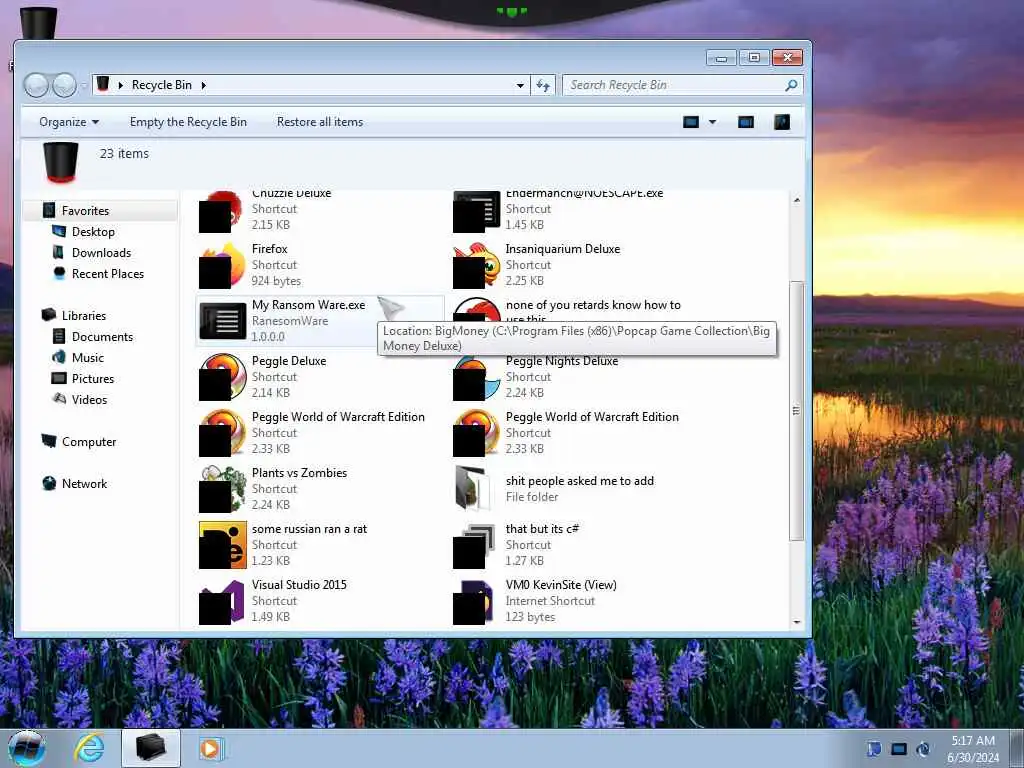
Task: Click the Pictures library icon
Action: 59,378
